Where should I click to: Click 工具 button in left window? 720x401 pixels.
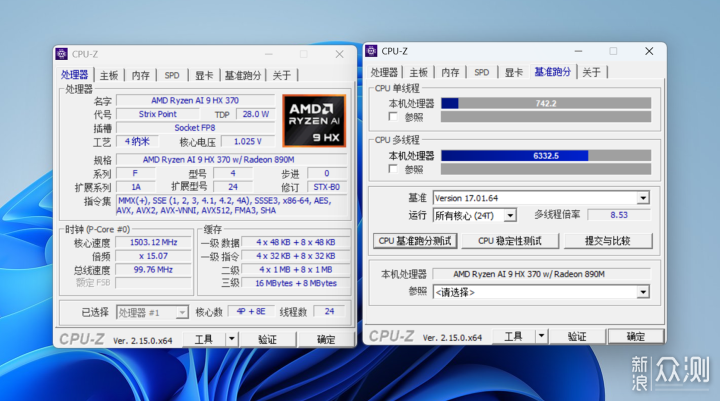tap(204, 339)
